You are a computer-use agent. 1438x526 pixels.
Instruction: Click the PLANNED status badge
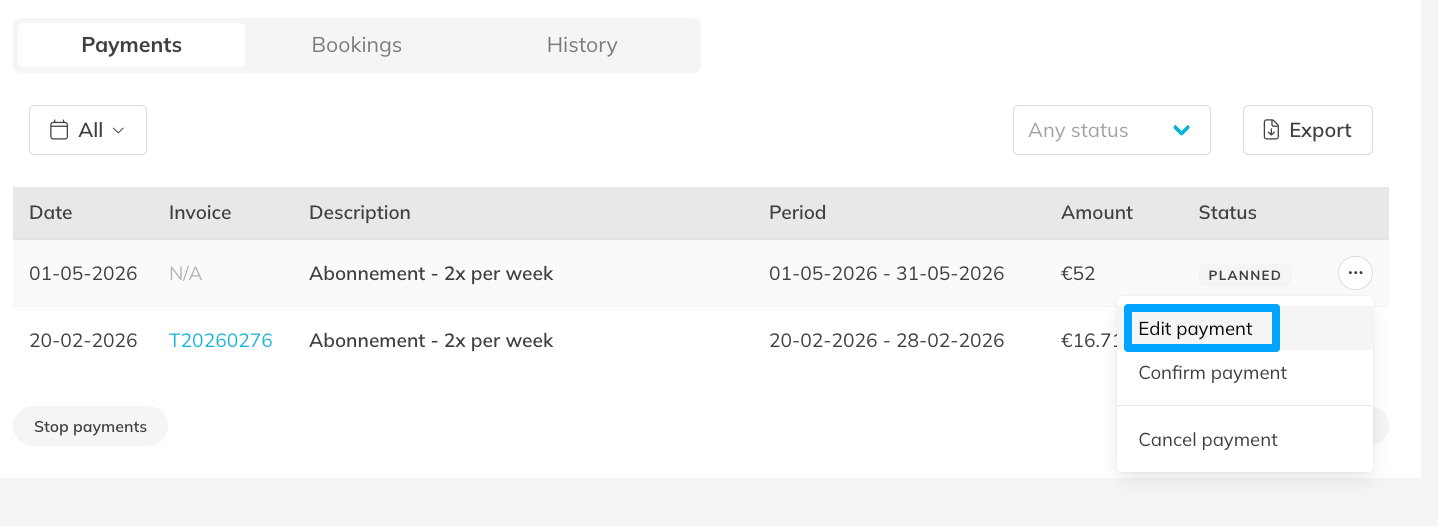point(1244,275)
